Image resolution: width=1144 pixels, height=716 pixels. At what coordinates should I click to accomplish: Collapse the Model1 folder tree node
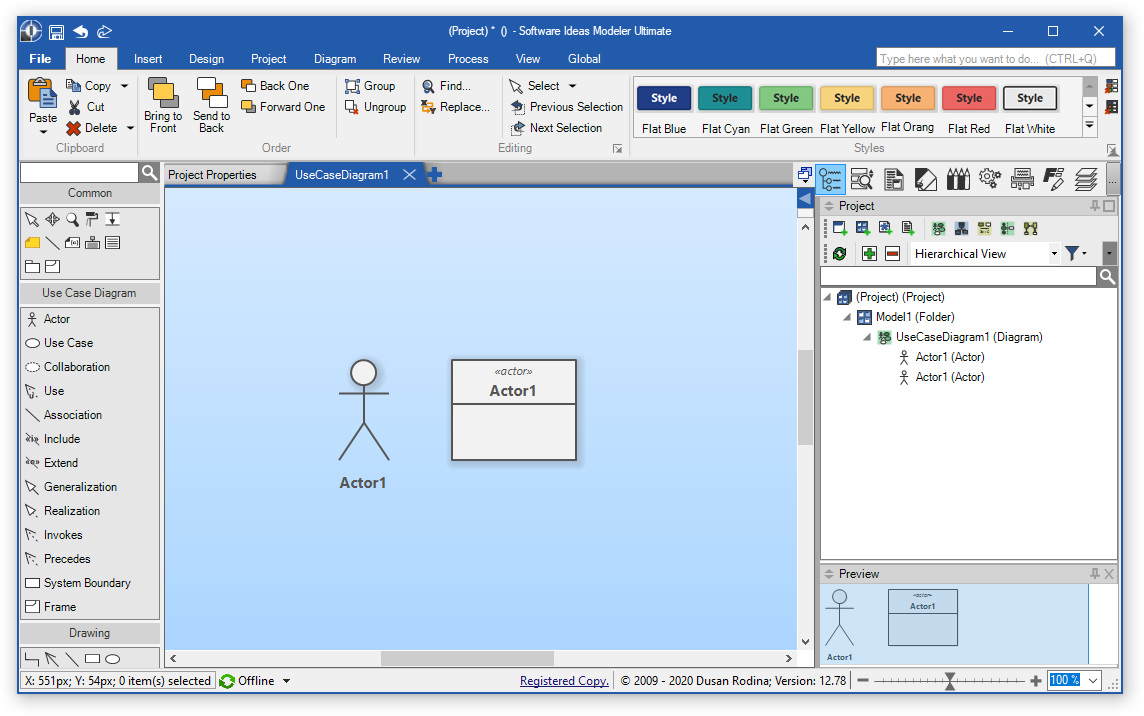pyautogui.click(x=847, y=317)
